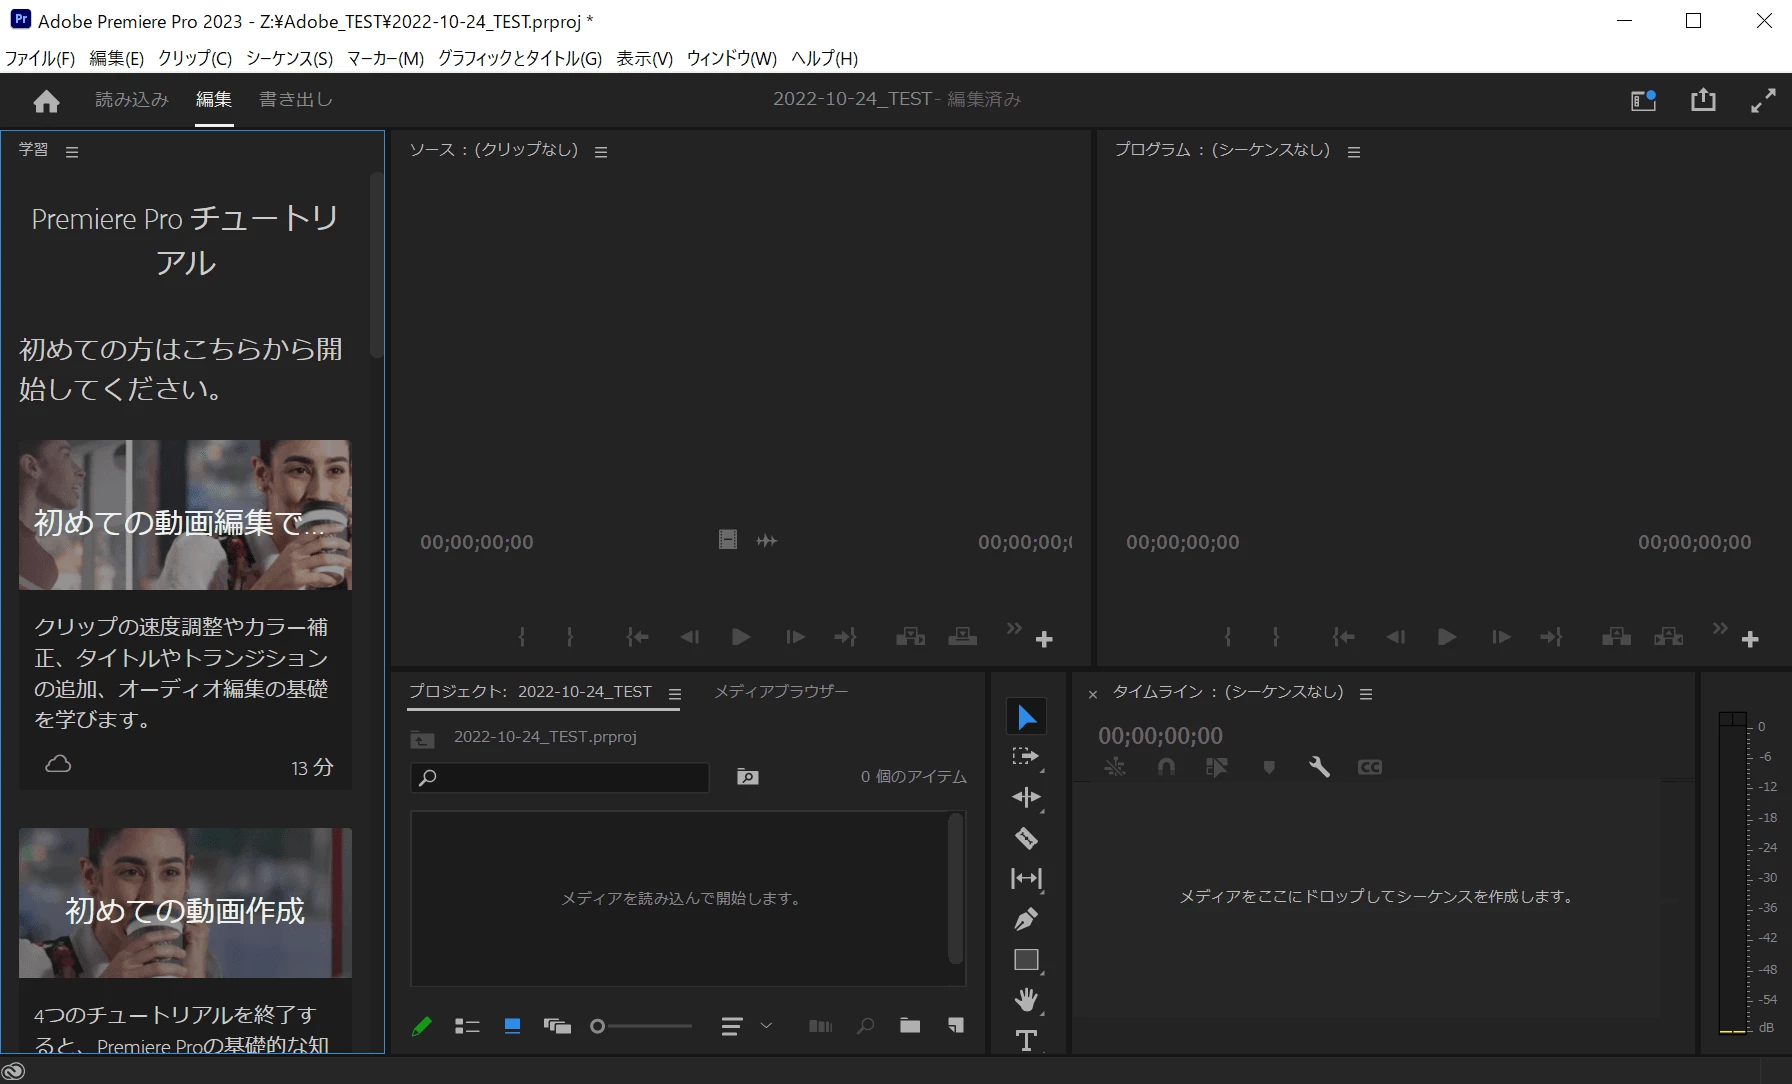Open the Timeline panel menu
The width and height of the screenshot is (1792, 1084).
(1366, 694)
